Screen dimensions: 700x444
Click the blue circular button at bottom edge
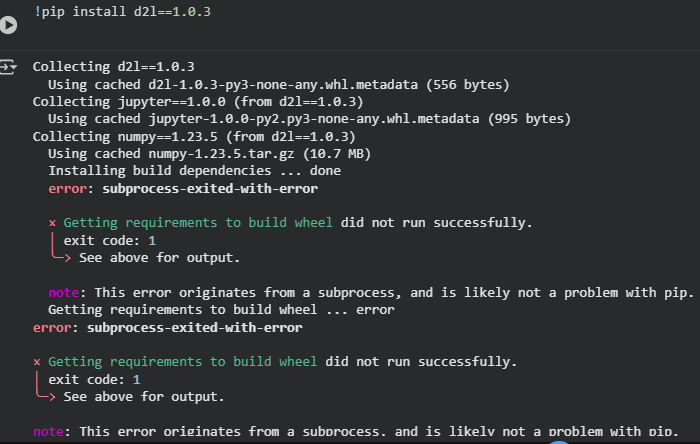pos(558,441)
